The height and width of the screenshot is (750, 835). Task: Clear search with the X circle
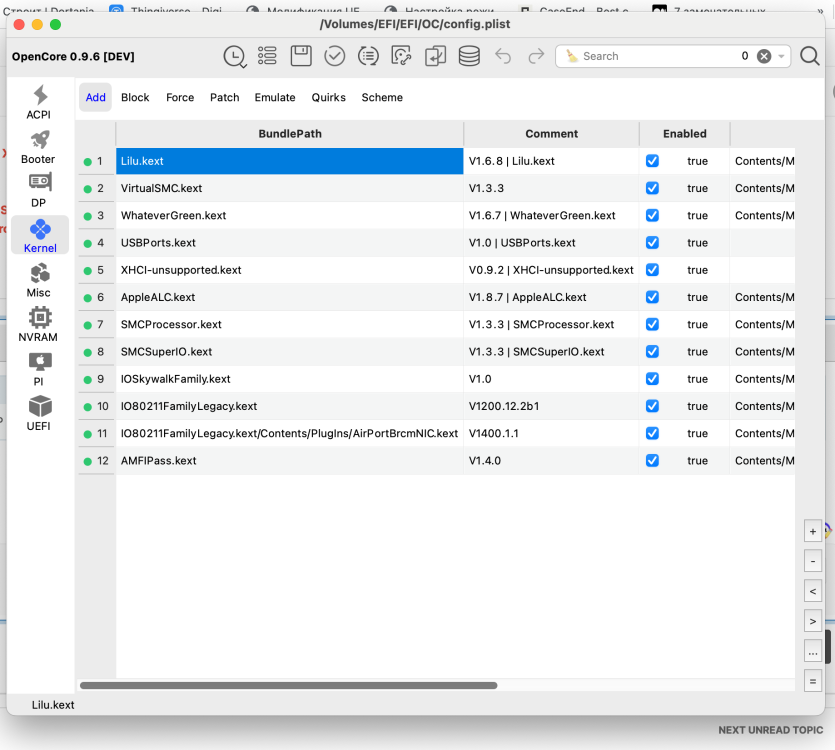[764, 56]
